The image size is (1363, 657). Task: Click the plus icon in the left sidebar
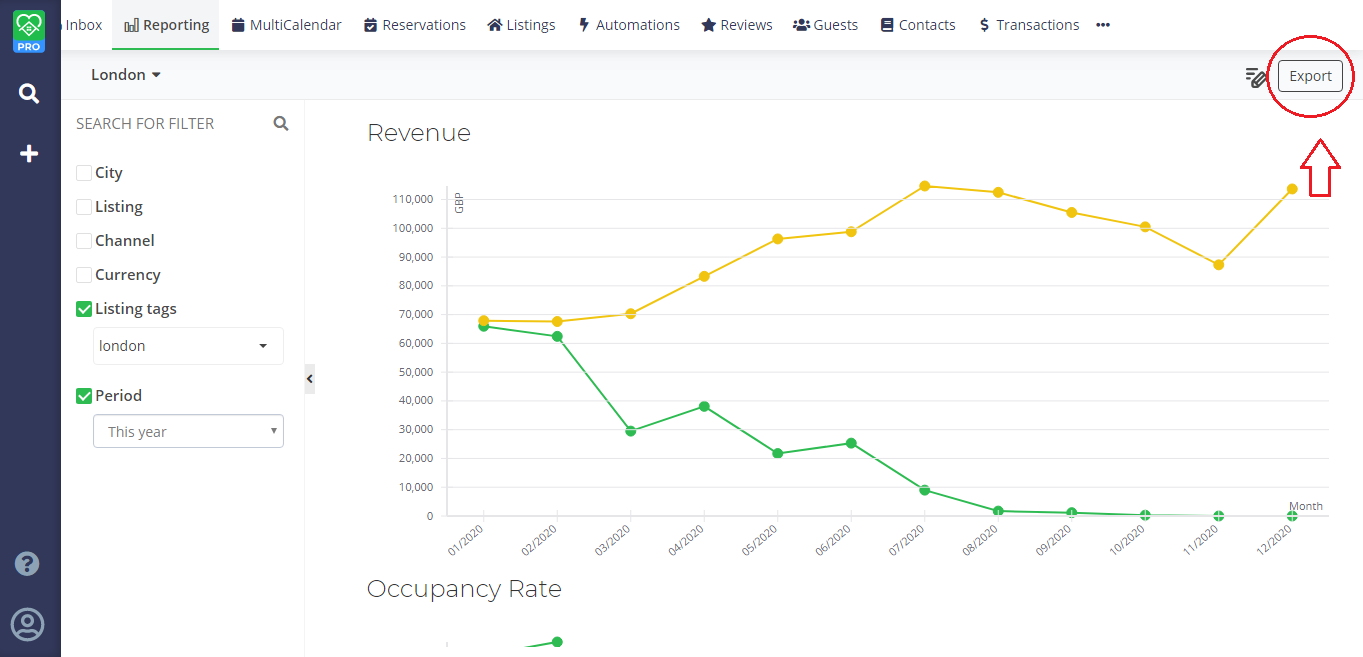click(29, 154)
